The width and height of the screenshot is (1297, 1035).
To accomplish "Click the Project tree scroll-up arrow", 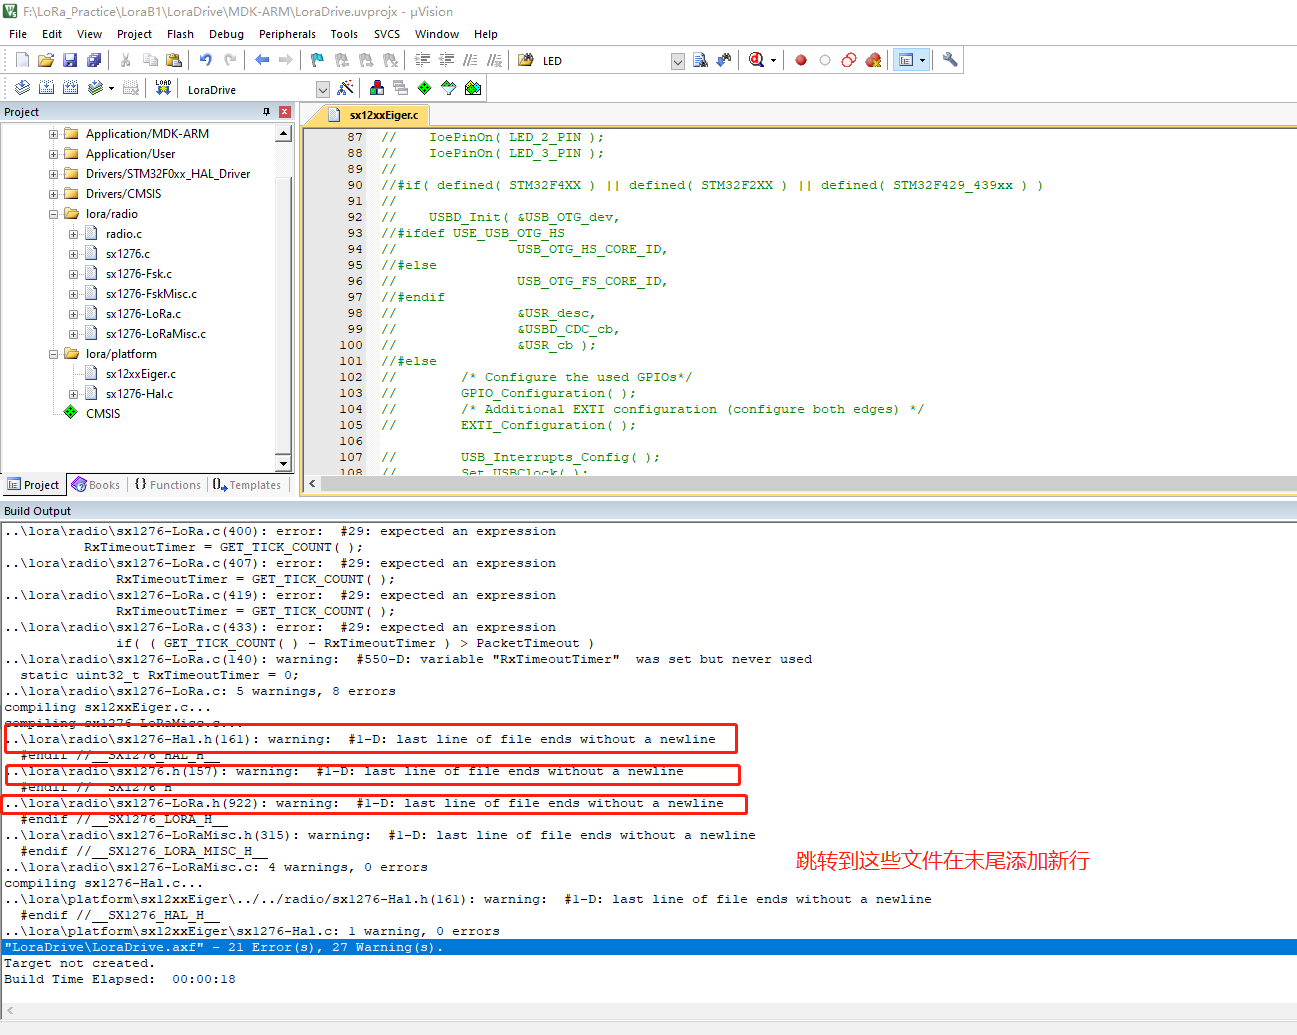I will 283,134.
